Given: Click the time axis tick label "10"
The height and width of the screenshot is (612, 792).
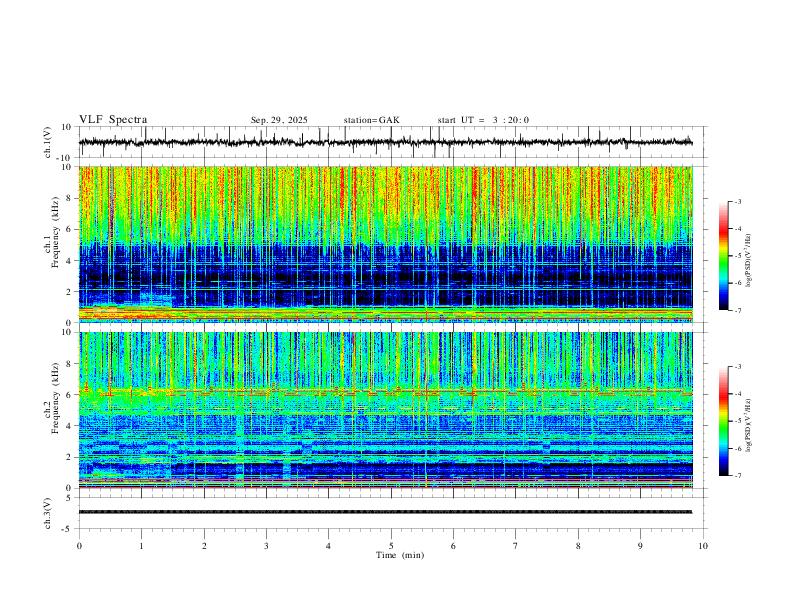Looking at the screenshot, I should pyautogui.click(x=703, y=546).
